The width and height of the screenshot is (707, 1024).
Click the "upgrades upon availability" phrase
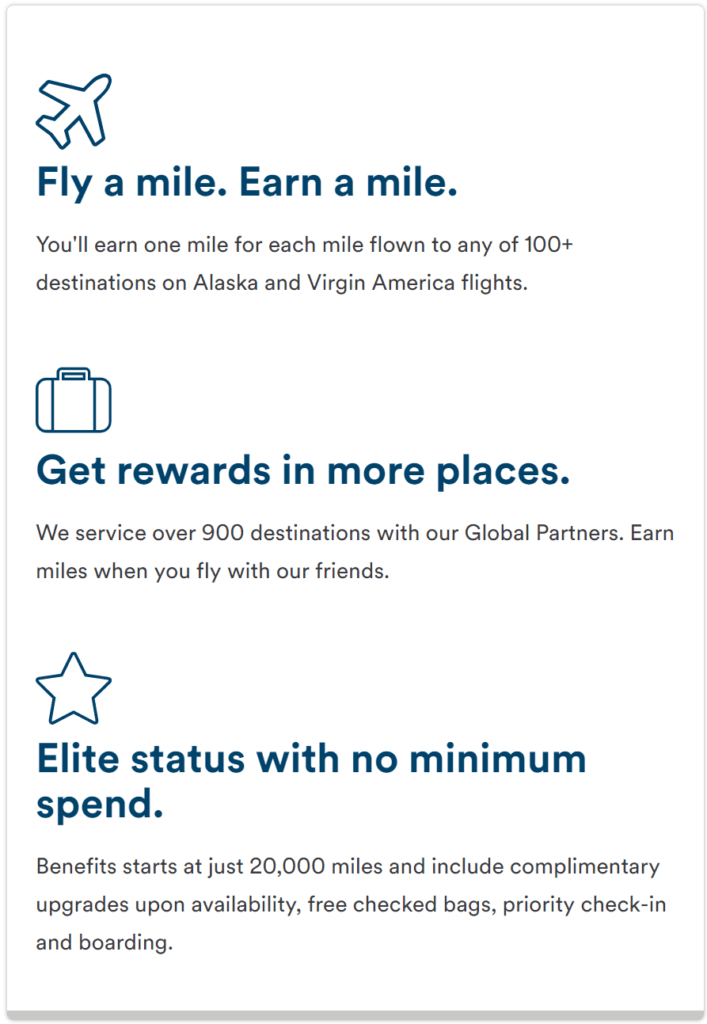[x=168, y=904]
